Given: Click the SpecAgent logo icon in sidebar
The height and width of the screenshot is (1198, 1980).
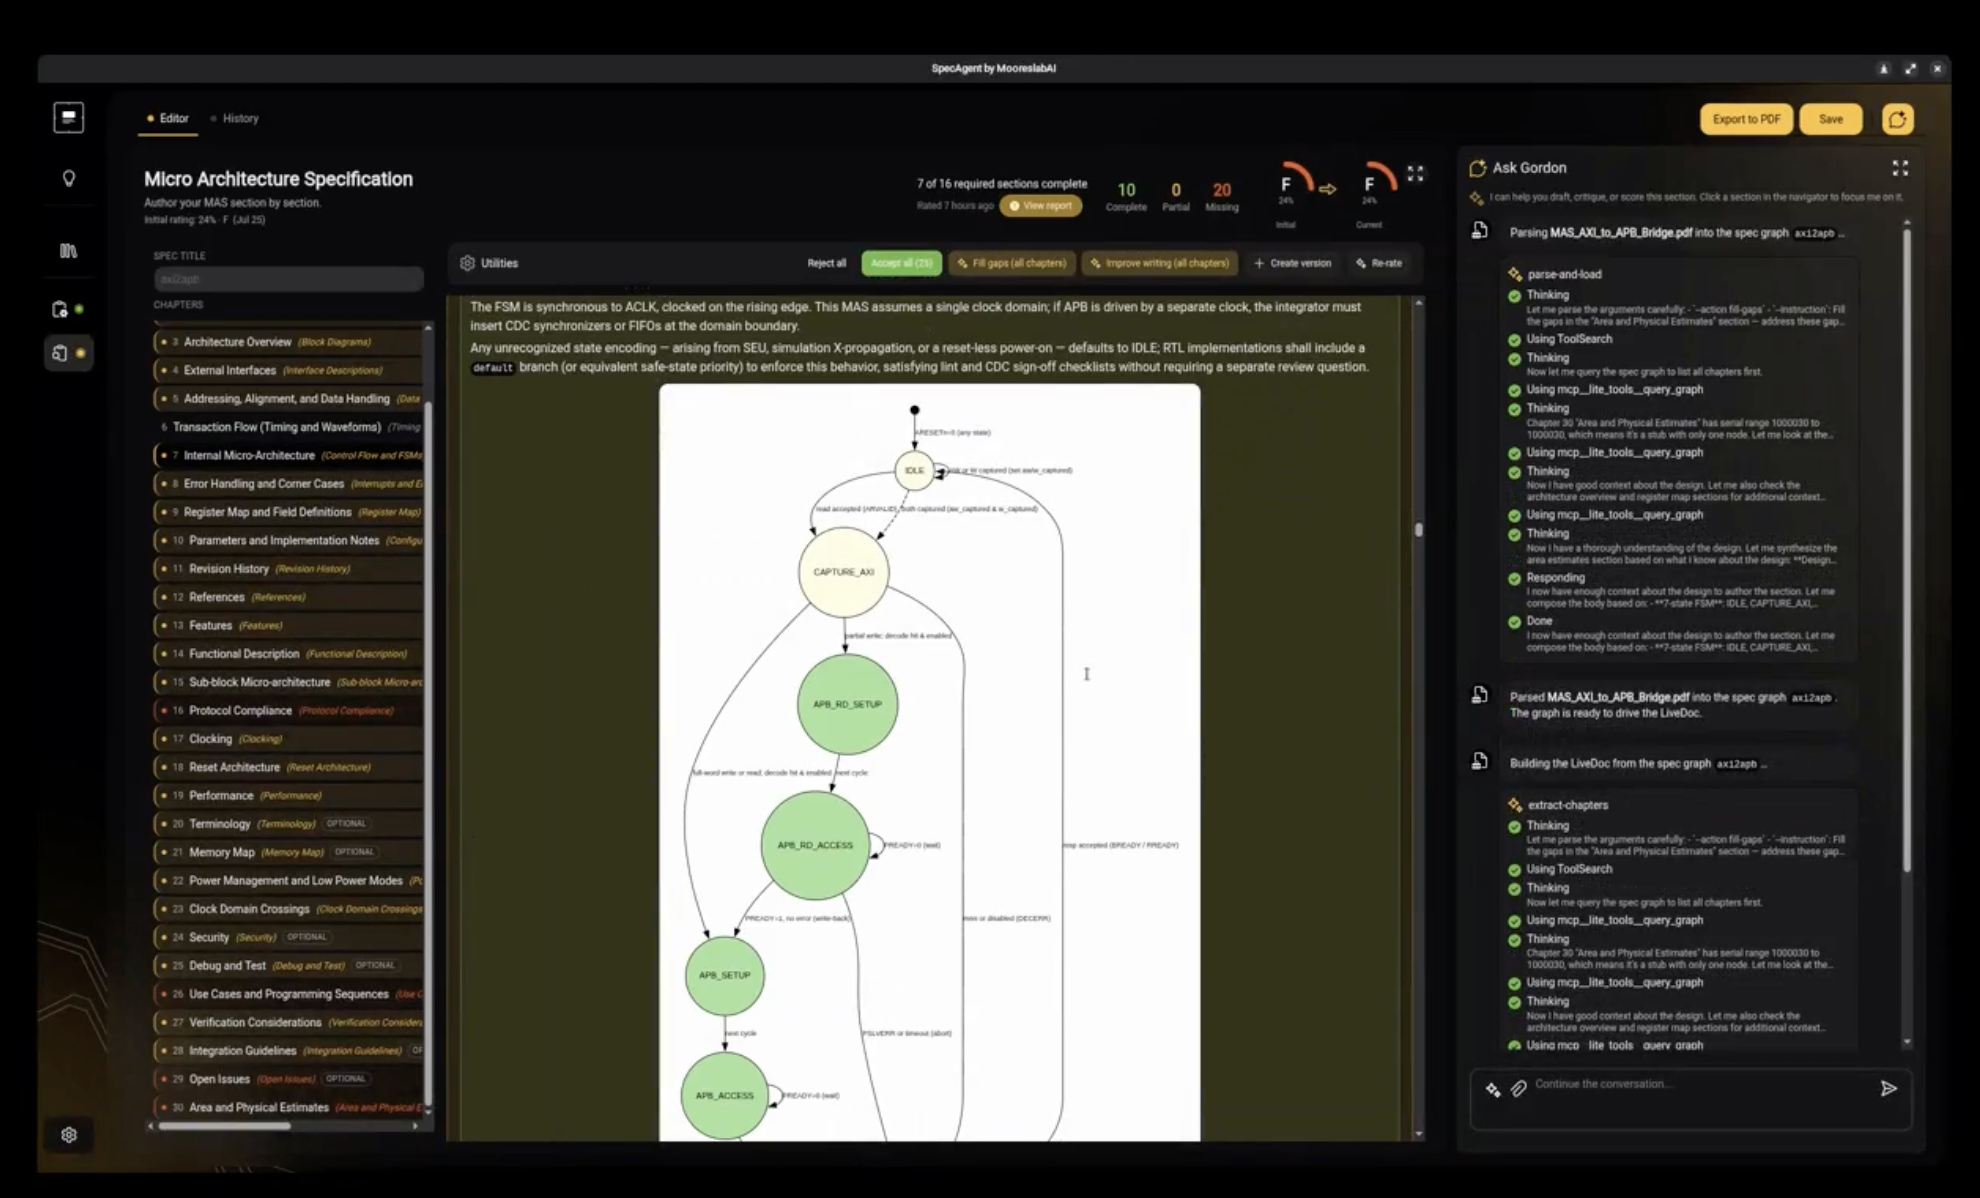Looking at the screenshot, I should click(68, 118).
